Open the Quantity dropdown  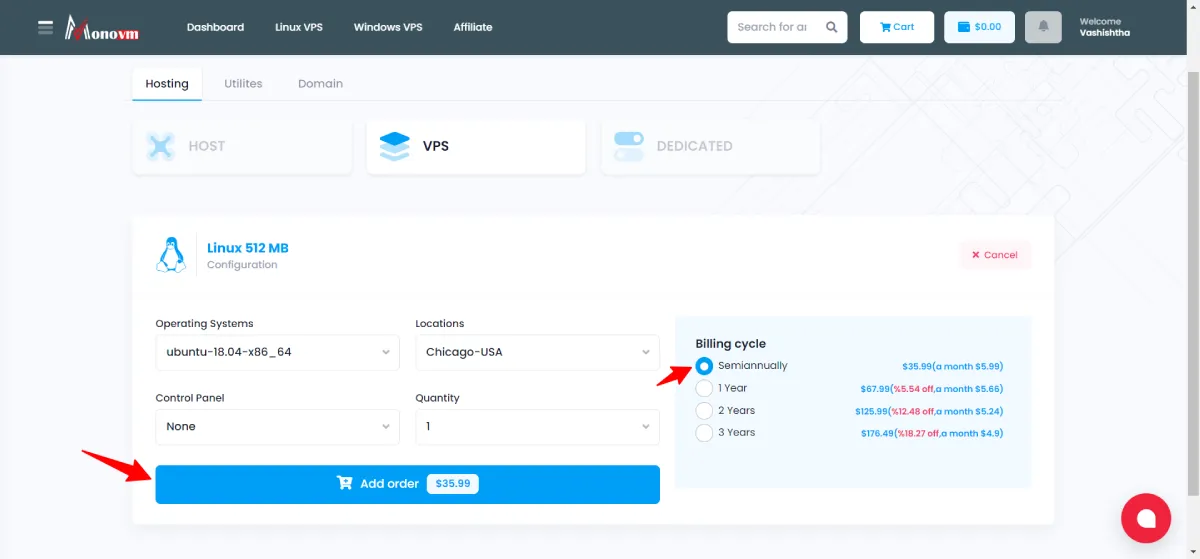coord(537,427)
